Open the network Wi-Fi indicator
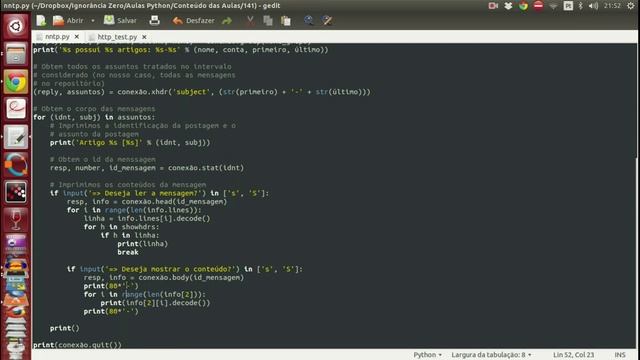 pyautogui.click(x=553, y=6)
